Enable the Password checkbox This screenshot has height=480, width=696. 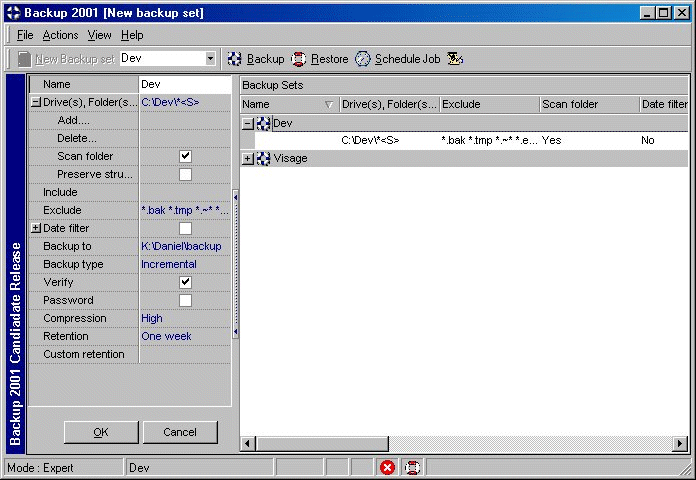click(185, 300)
